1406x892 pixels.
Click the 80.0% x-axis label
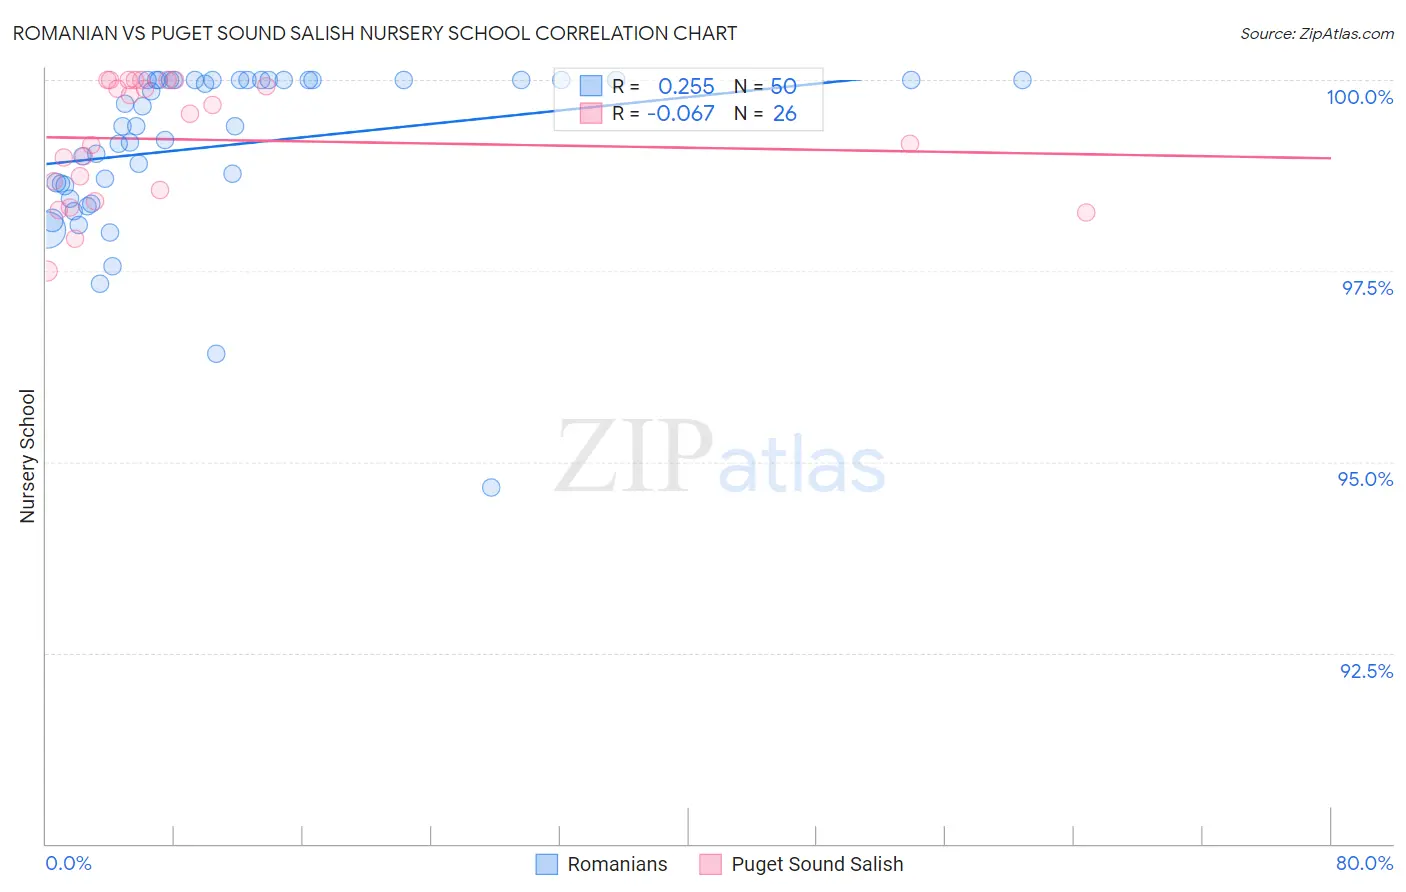1364,863
